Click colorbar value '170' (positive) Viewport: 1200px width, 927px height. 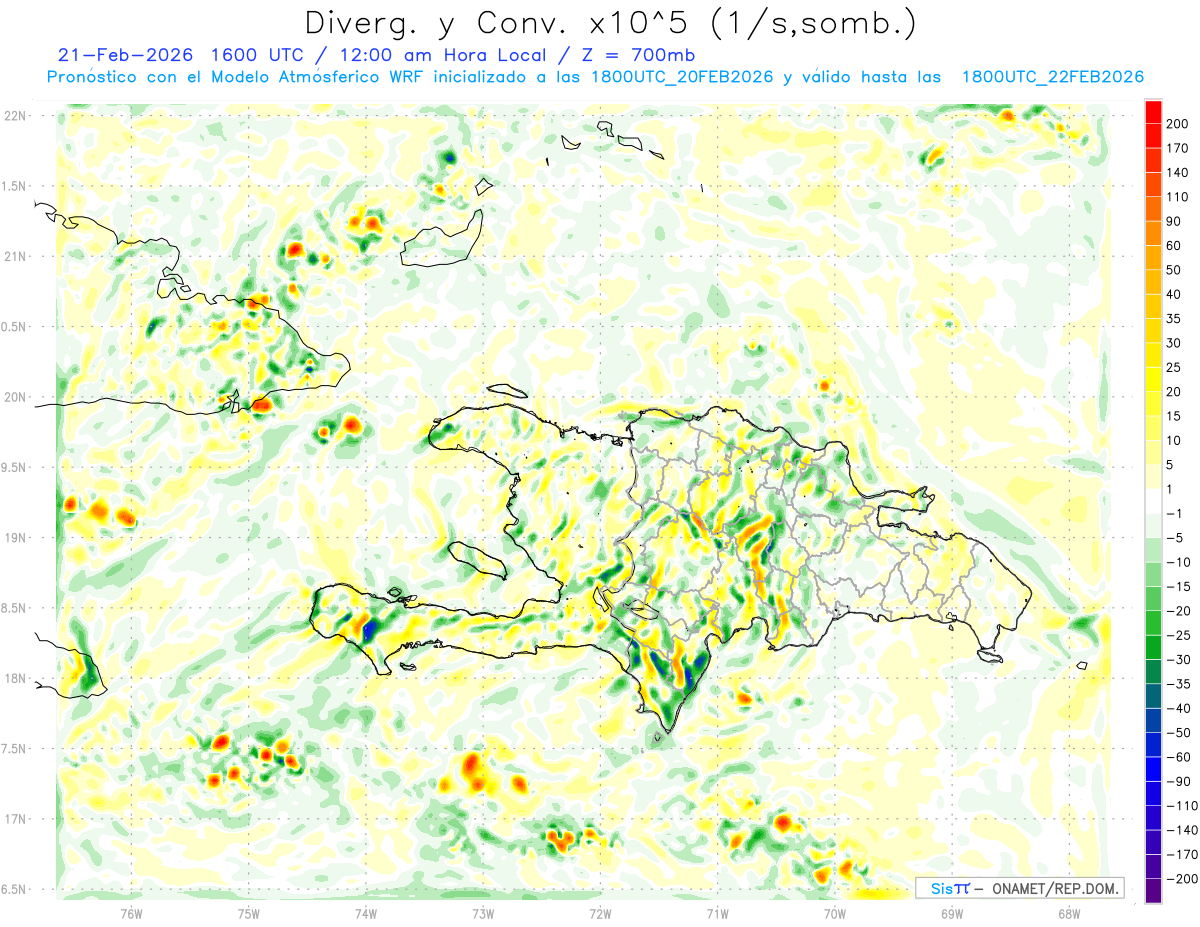[1179, 149]
